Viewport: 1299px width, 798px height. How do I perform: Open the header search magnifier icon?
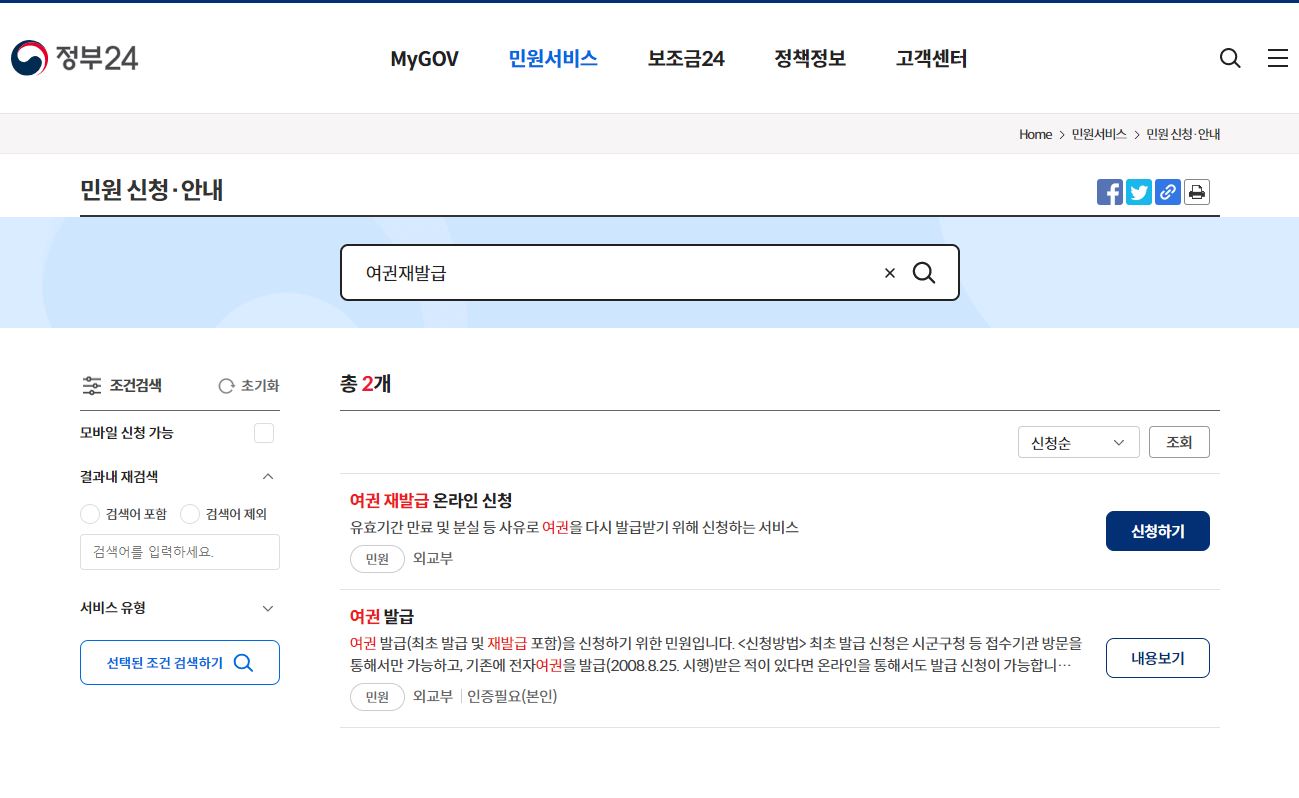[x=1229, y=59]
